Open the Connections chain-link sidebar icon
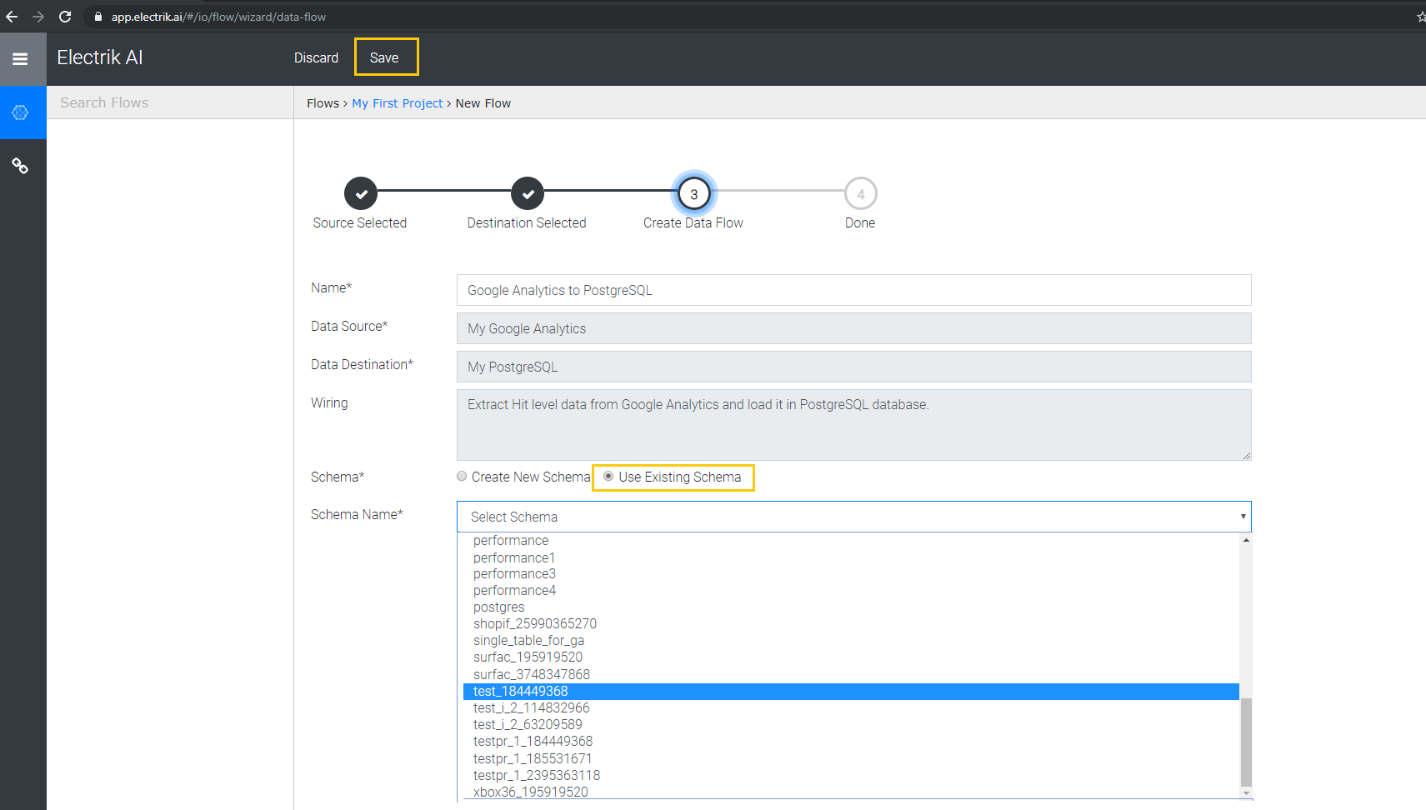This screenshot has height=810, width=1426. pos(21,165)
